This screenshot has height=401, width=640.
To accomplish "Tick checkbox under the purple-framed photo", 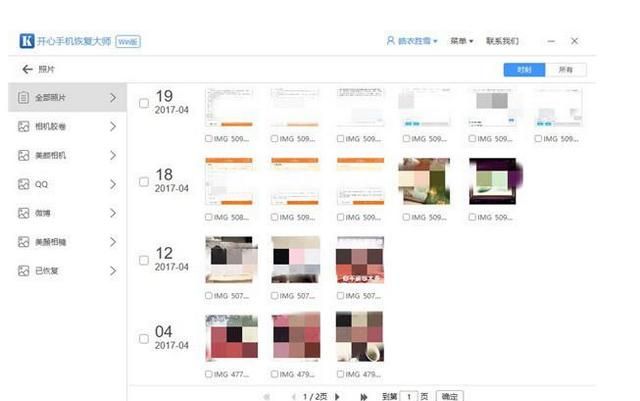I will click(x=472, y=217).
